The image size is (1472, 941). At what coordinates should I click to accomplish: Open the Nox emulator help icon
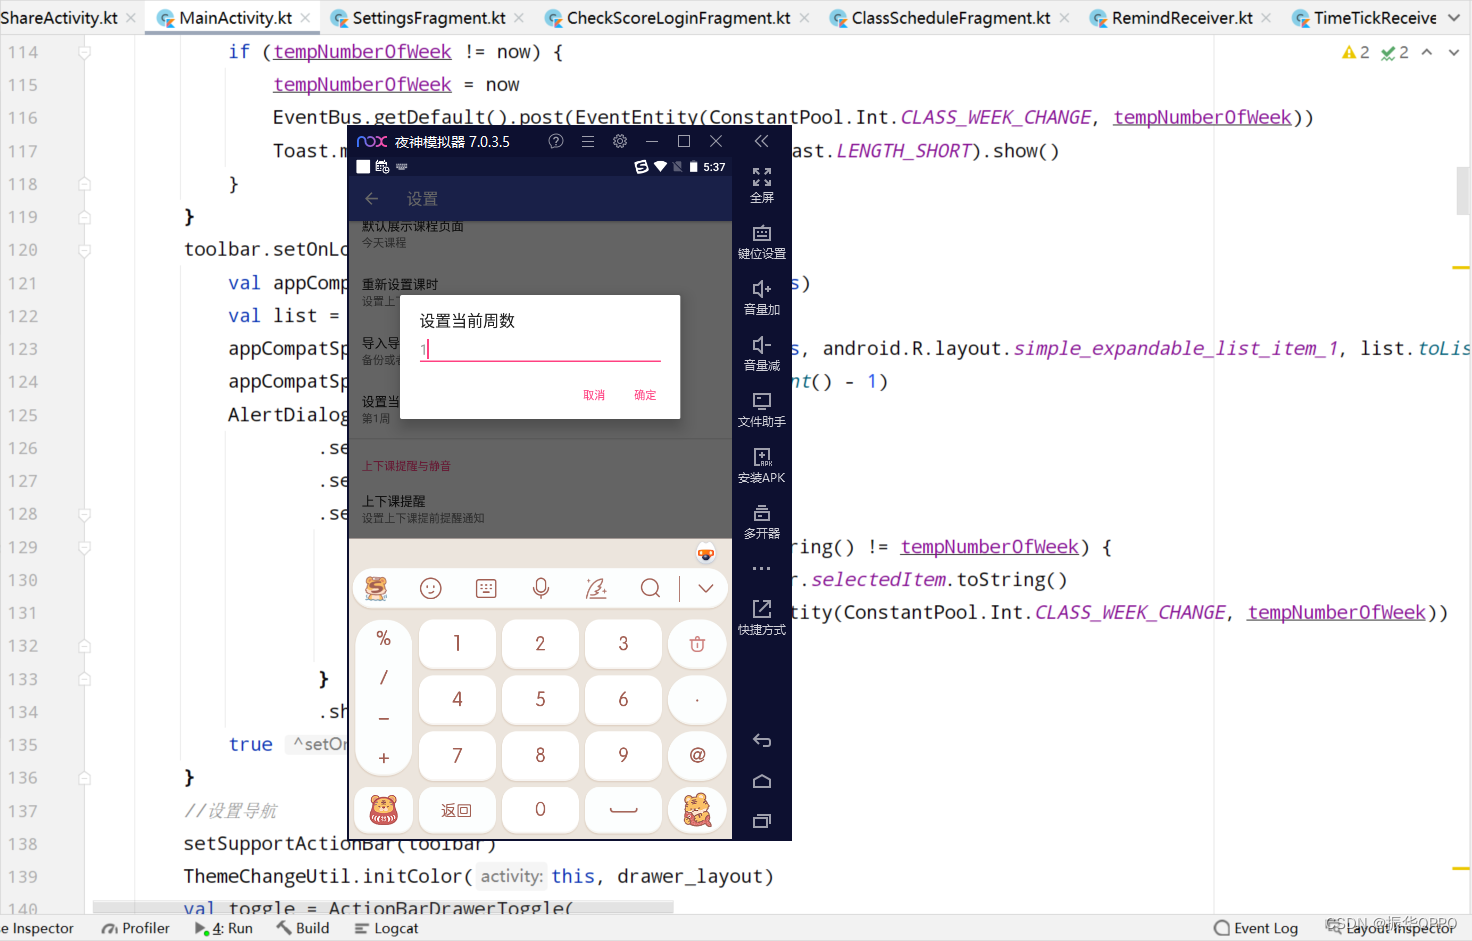[x=556, y=141]
